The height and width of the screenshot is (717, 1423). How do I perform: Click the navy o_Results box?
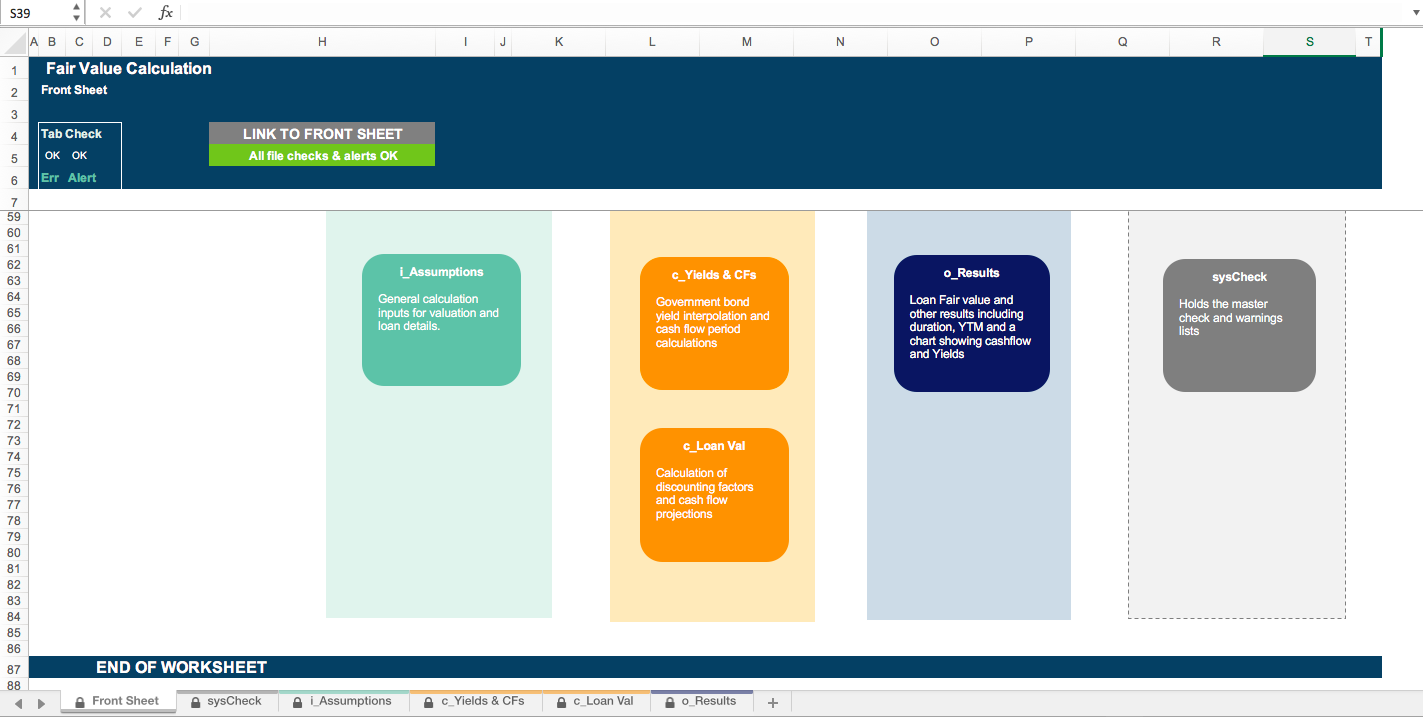tap(971, 323)
